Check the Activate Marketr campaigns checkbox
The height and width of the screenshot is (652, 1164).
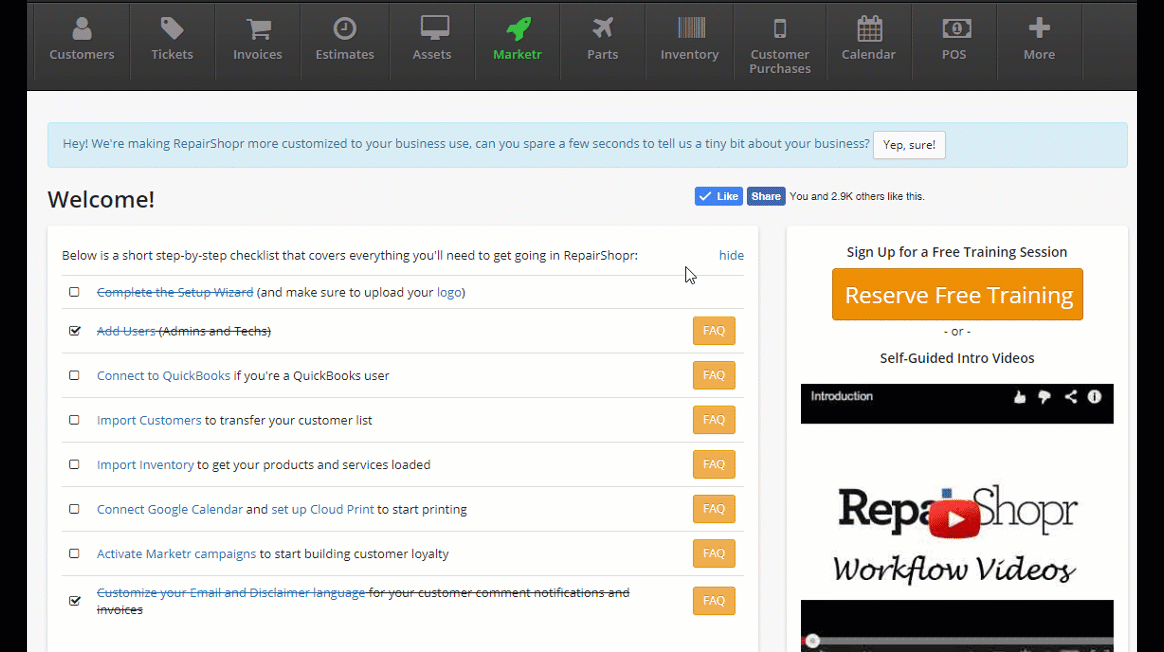(74, 553)
